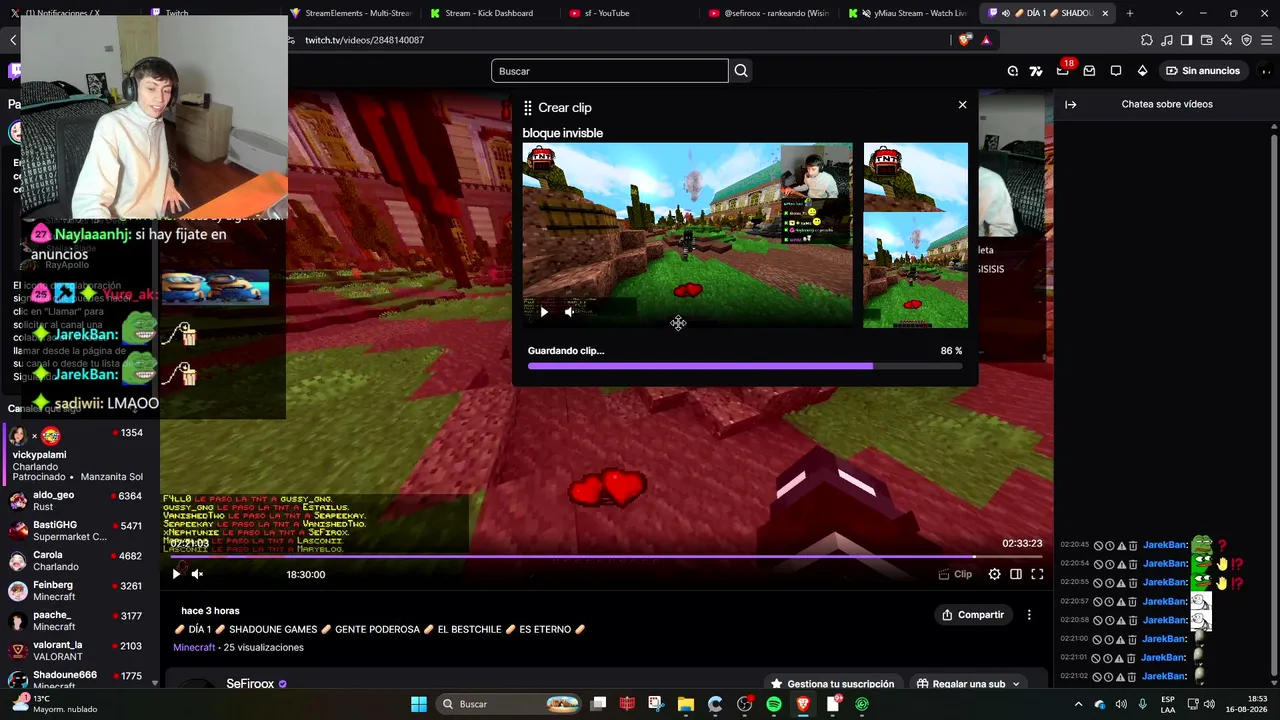Open the drops icon with 18 badge
Screen dimensions: 1280x720
coord(1063,70)
